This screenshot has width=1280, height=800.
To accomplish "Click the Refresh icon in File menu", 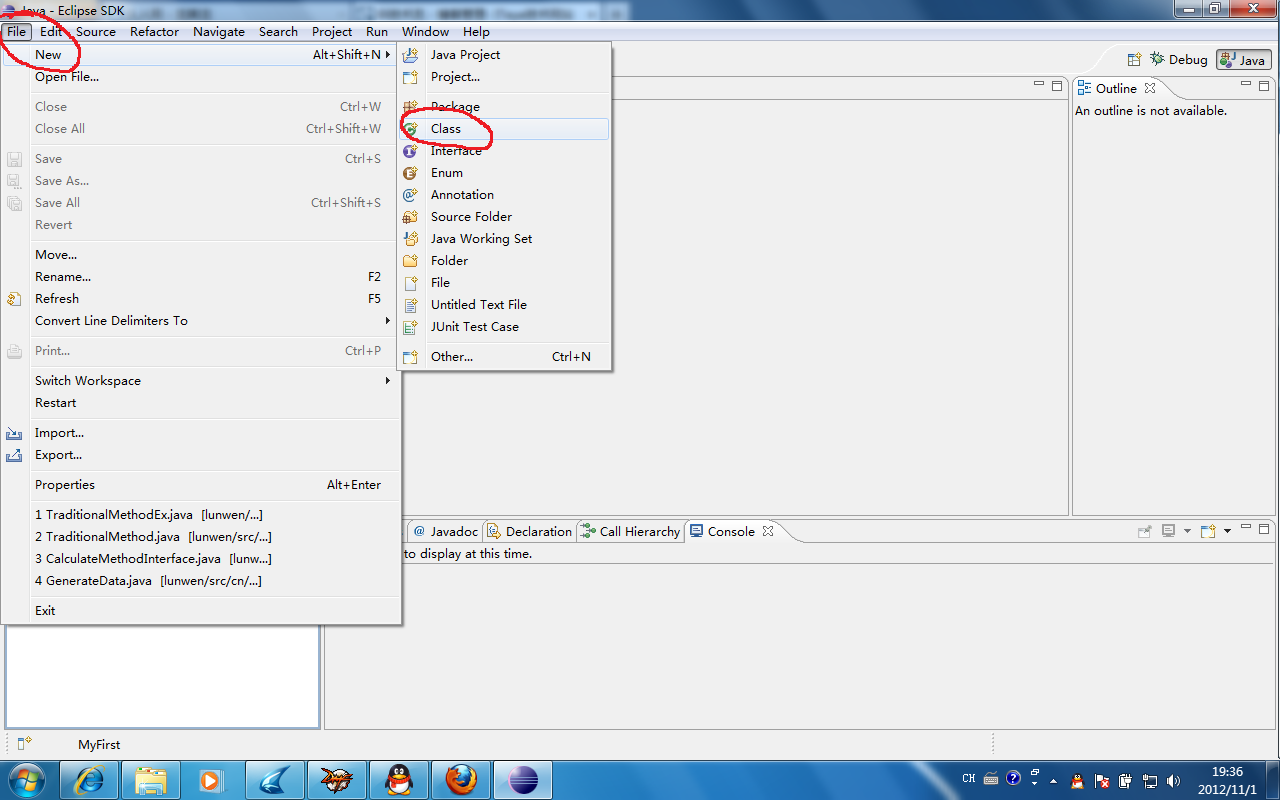I will coord(15,299).
